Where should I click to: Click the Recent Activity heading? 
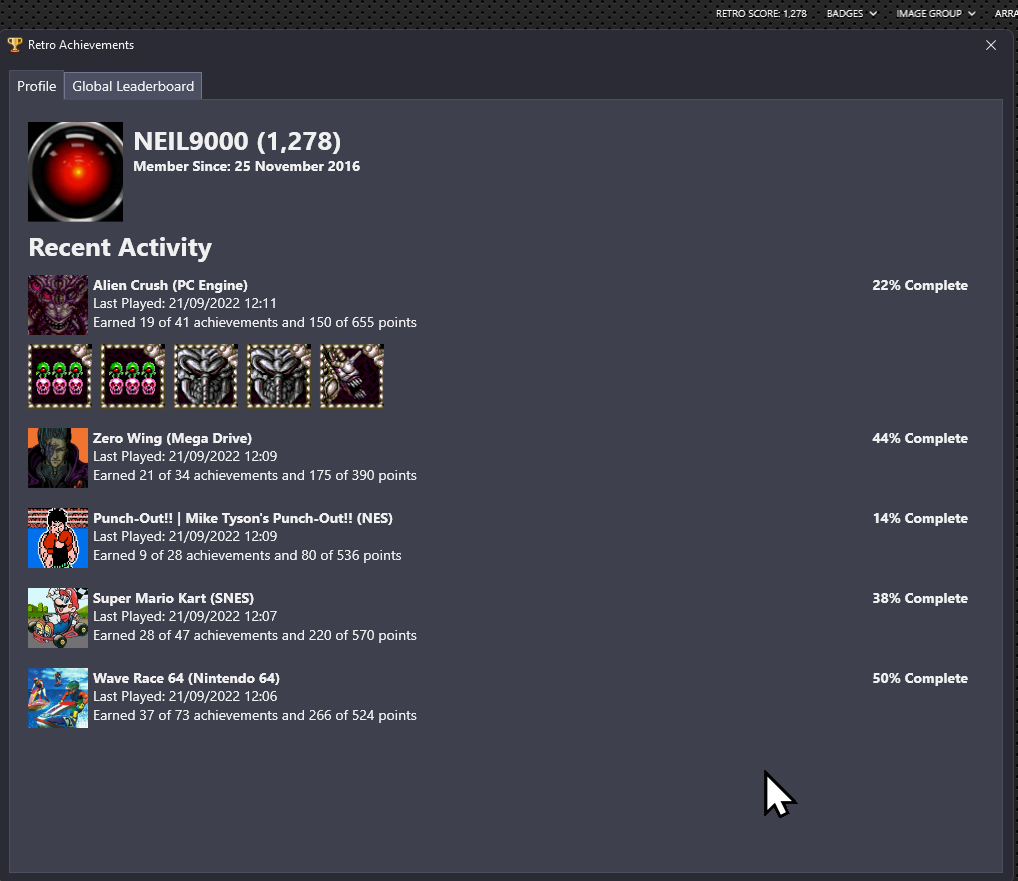point(120,247)
